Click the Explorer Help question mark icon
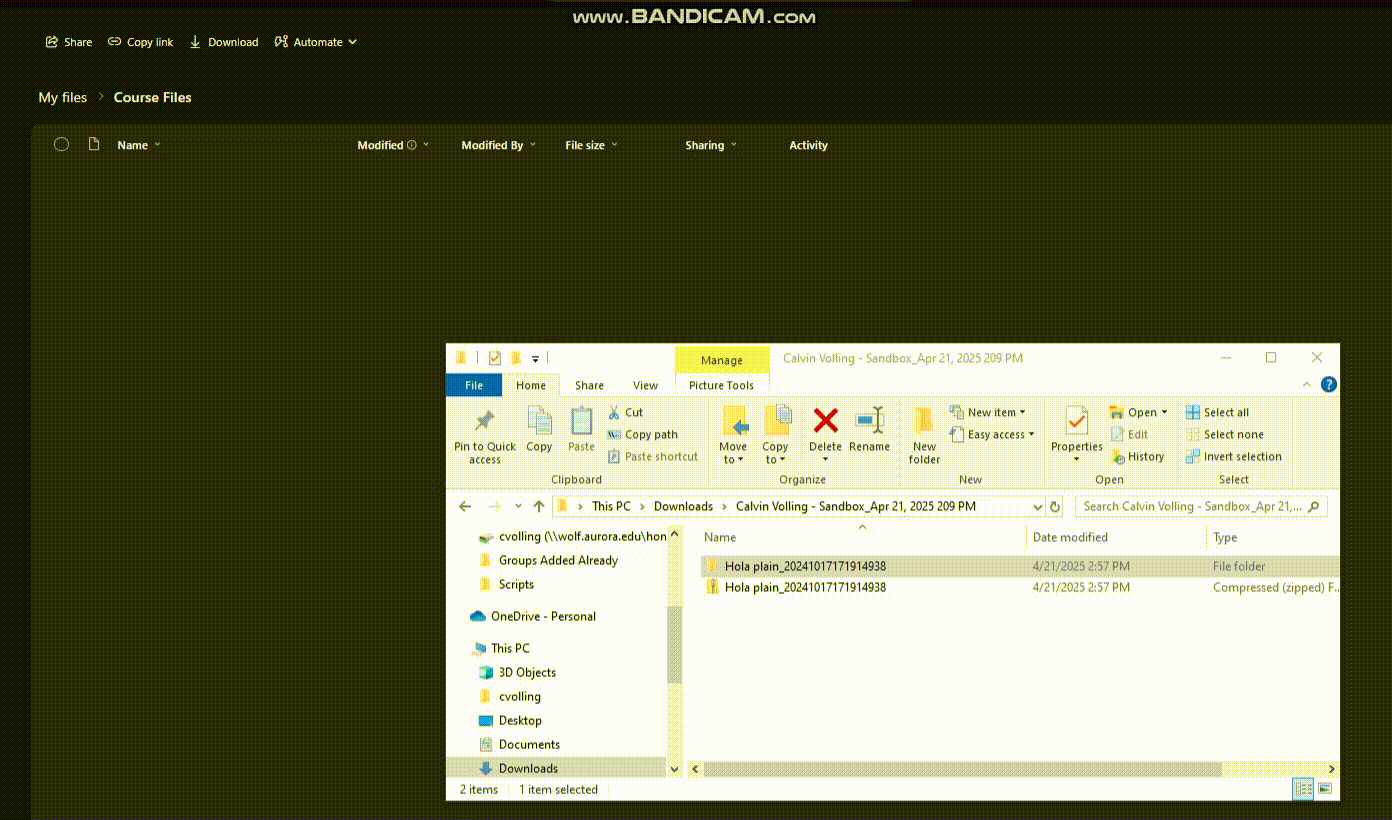The height and width of the screenshot is (820, 1392). [1329, 385]
